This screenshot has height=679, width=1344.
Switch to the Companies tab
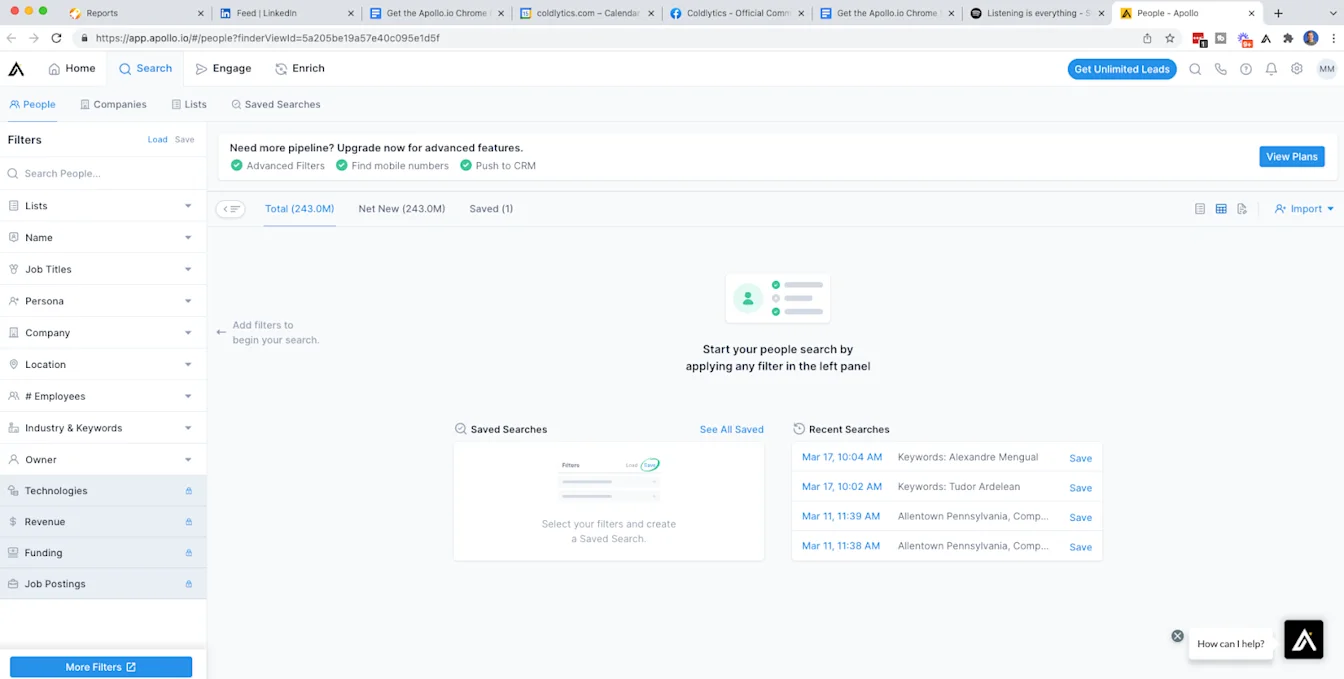113,104
